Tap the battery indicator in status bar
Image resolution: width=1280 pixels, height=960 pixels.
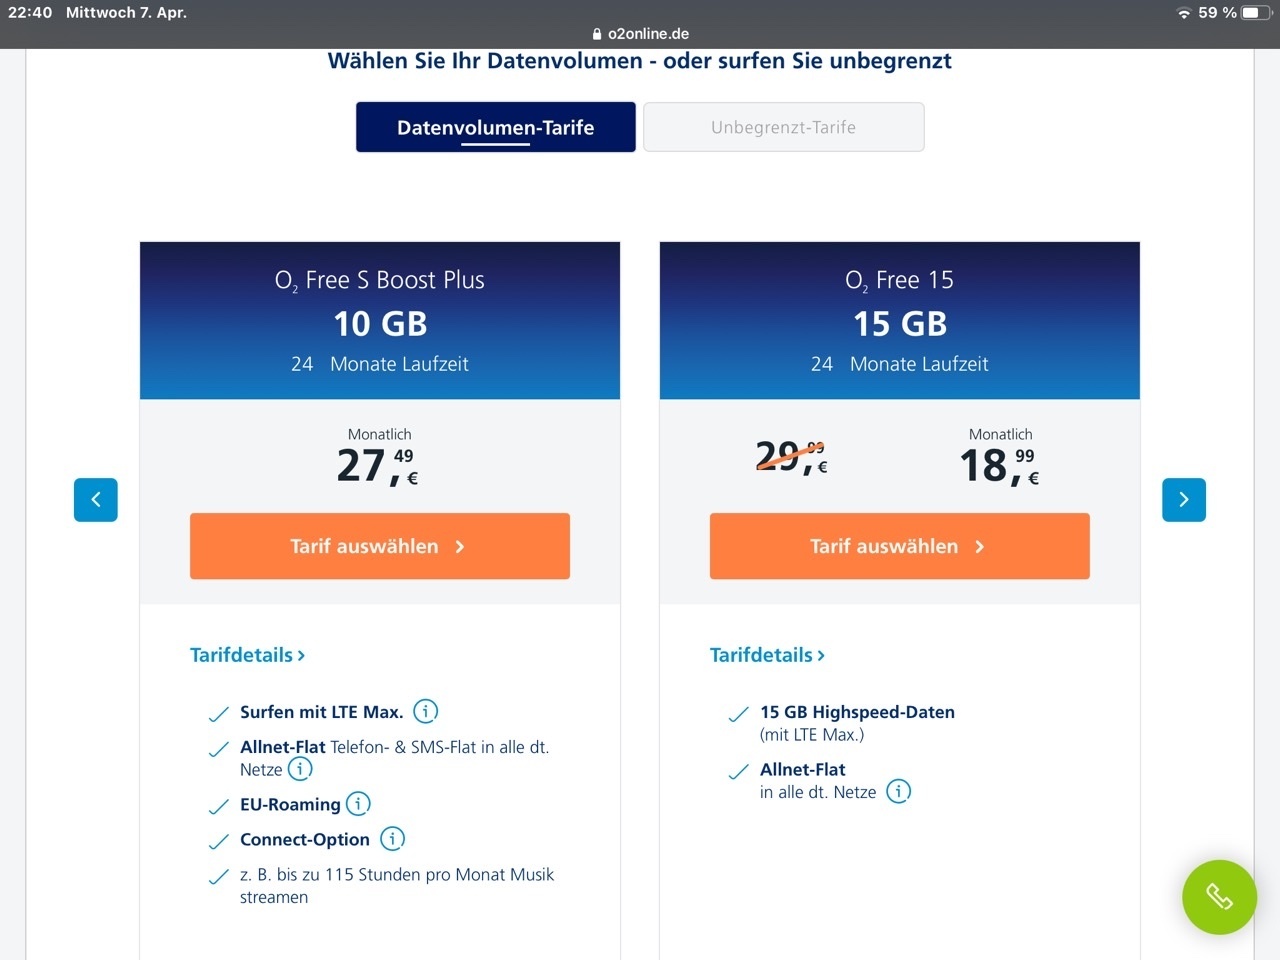[x=1257, y=13]
